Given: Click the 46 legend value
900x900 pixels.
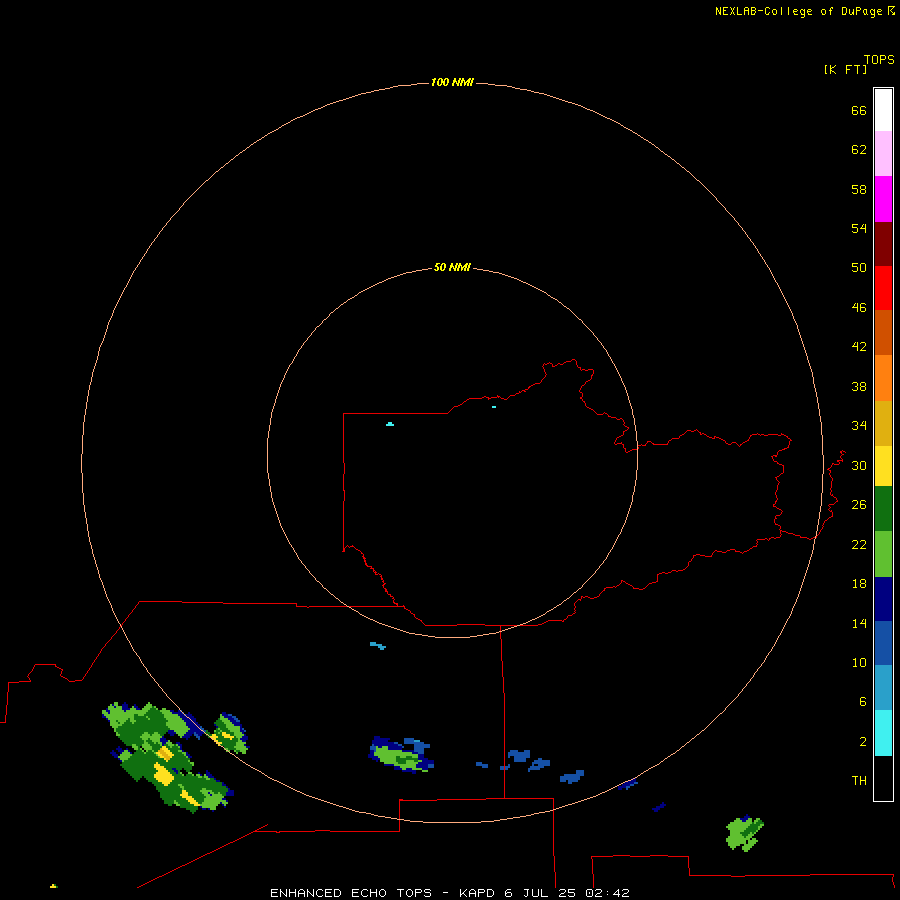Looking at the screenshot, I should [859, 307].
